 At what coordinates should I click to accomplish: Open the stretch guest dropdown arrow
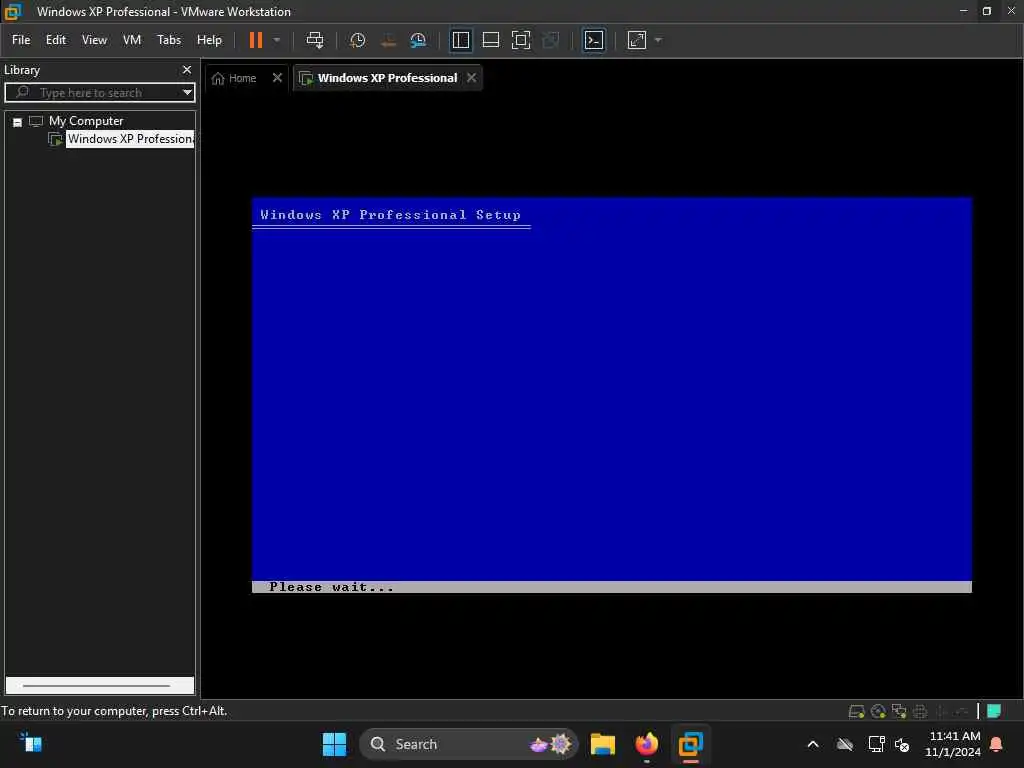[658, 40]
